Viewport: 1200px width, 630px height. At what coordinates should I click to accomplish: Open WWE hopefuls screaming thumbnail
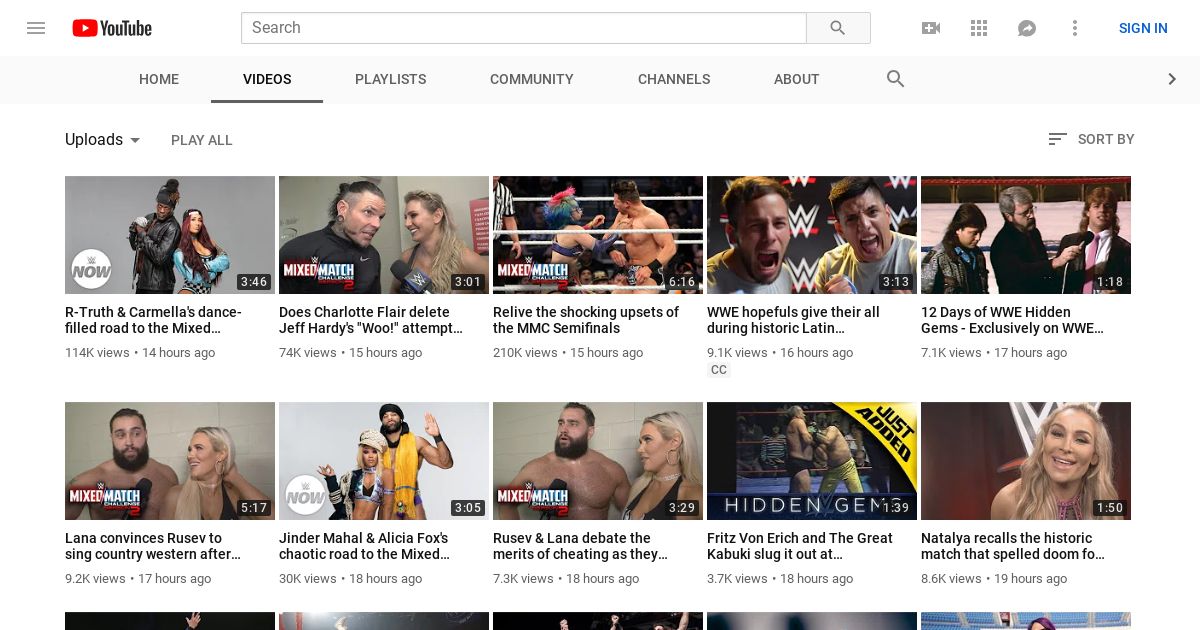812,235
